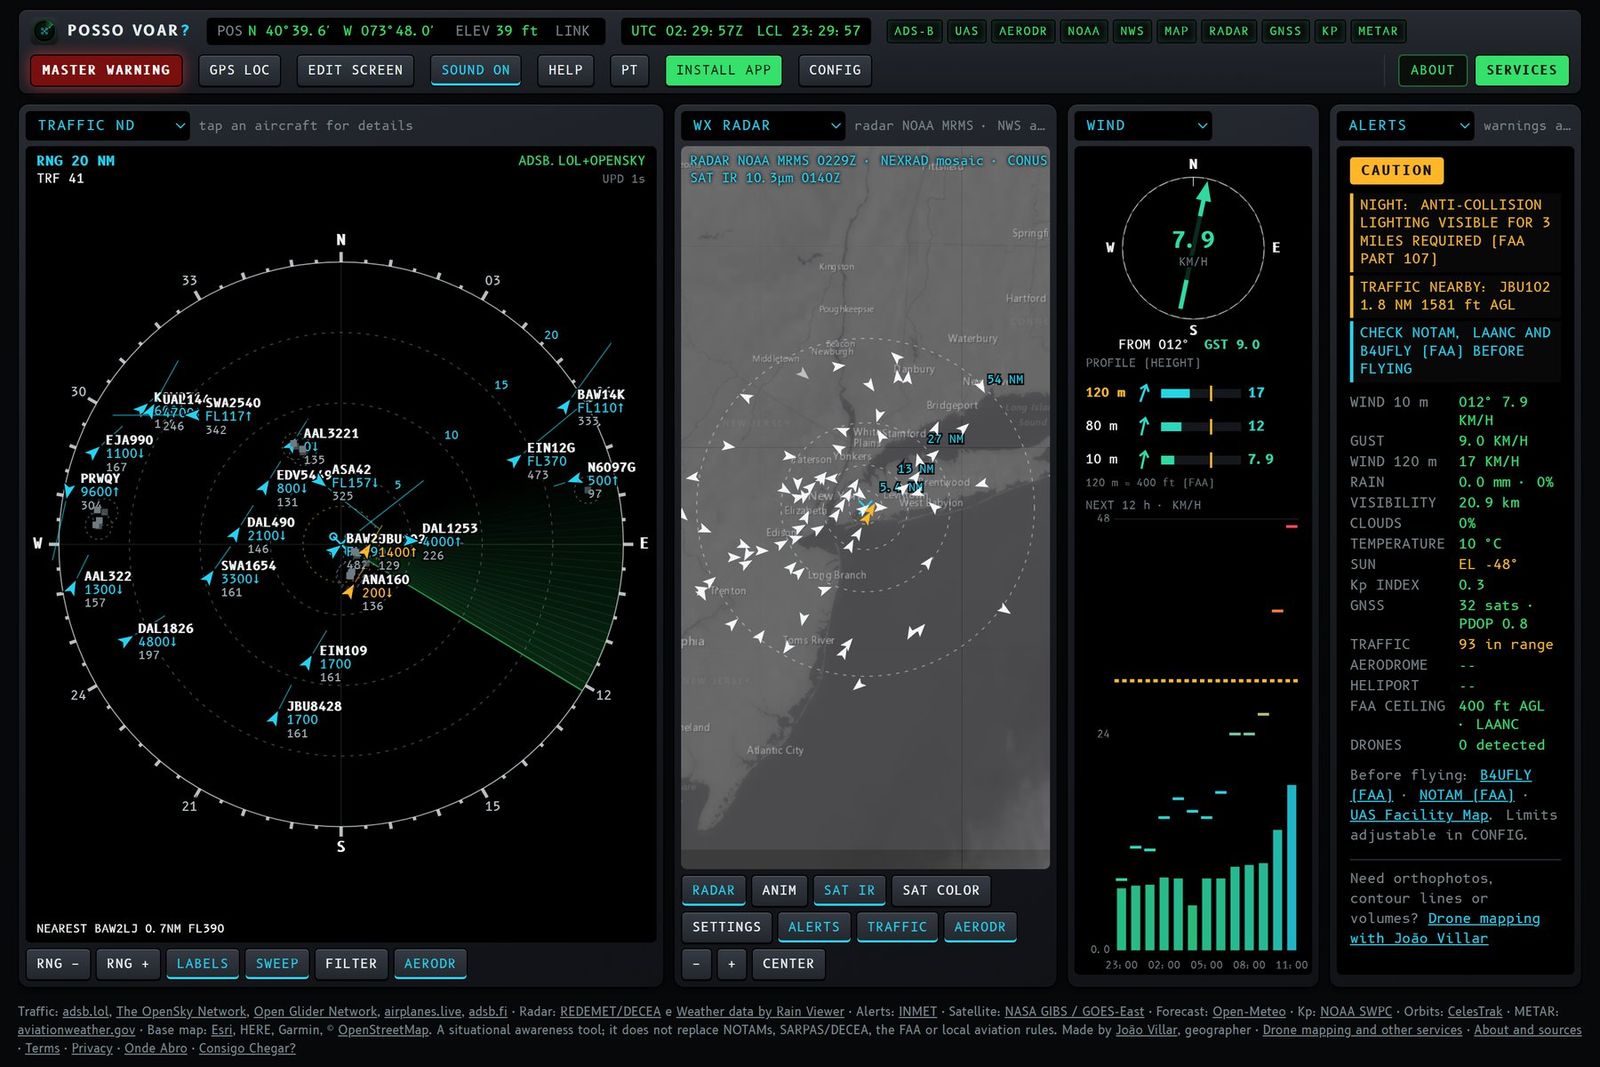Click the 120 m wind arrow icon

pos(1144,393)
